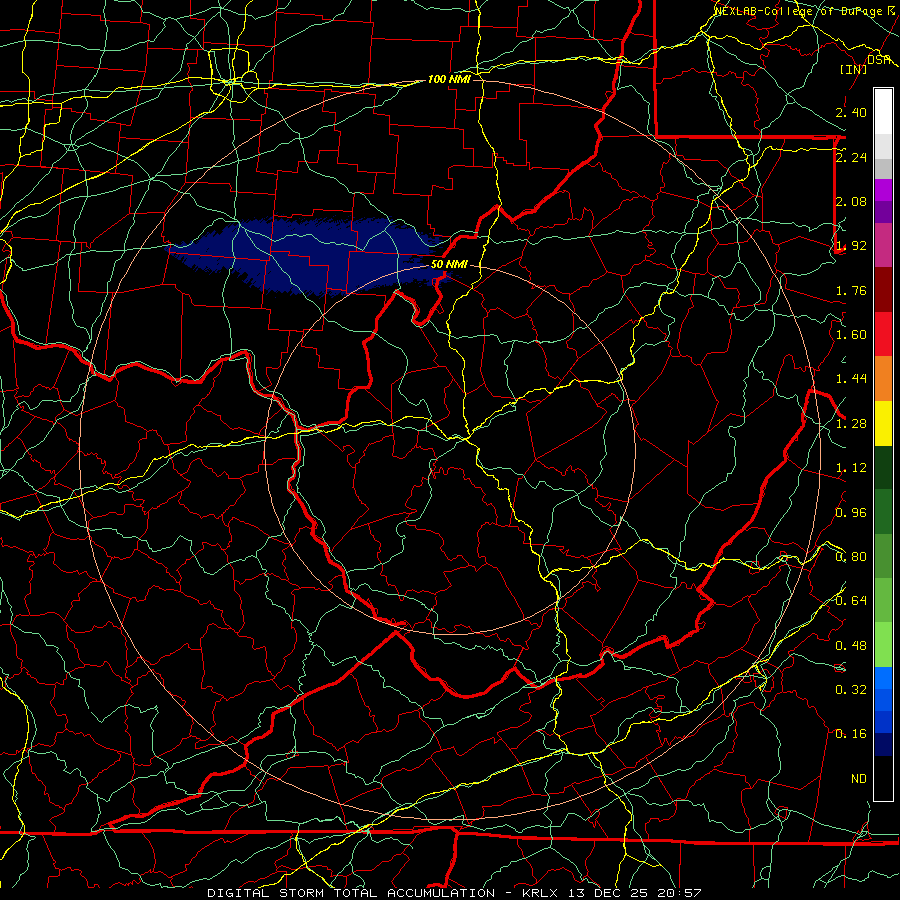Click the 1.28 legend value
The image size is (900, 900).
851,424
